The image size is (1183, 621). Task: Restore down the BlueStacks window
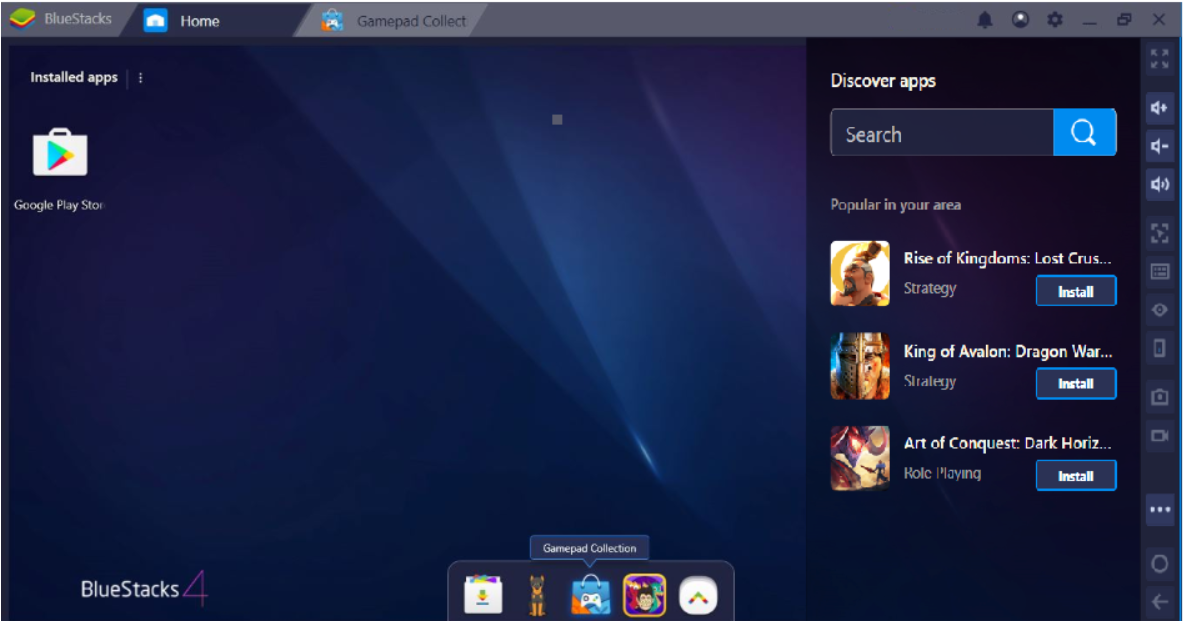(x=1124, y=20)
